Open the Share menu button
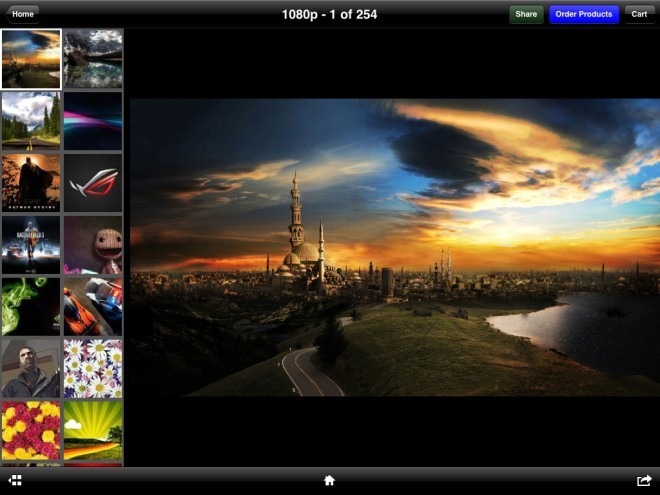Image resolution: width=660 pixels, height=495 pixels. 526,14
